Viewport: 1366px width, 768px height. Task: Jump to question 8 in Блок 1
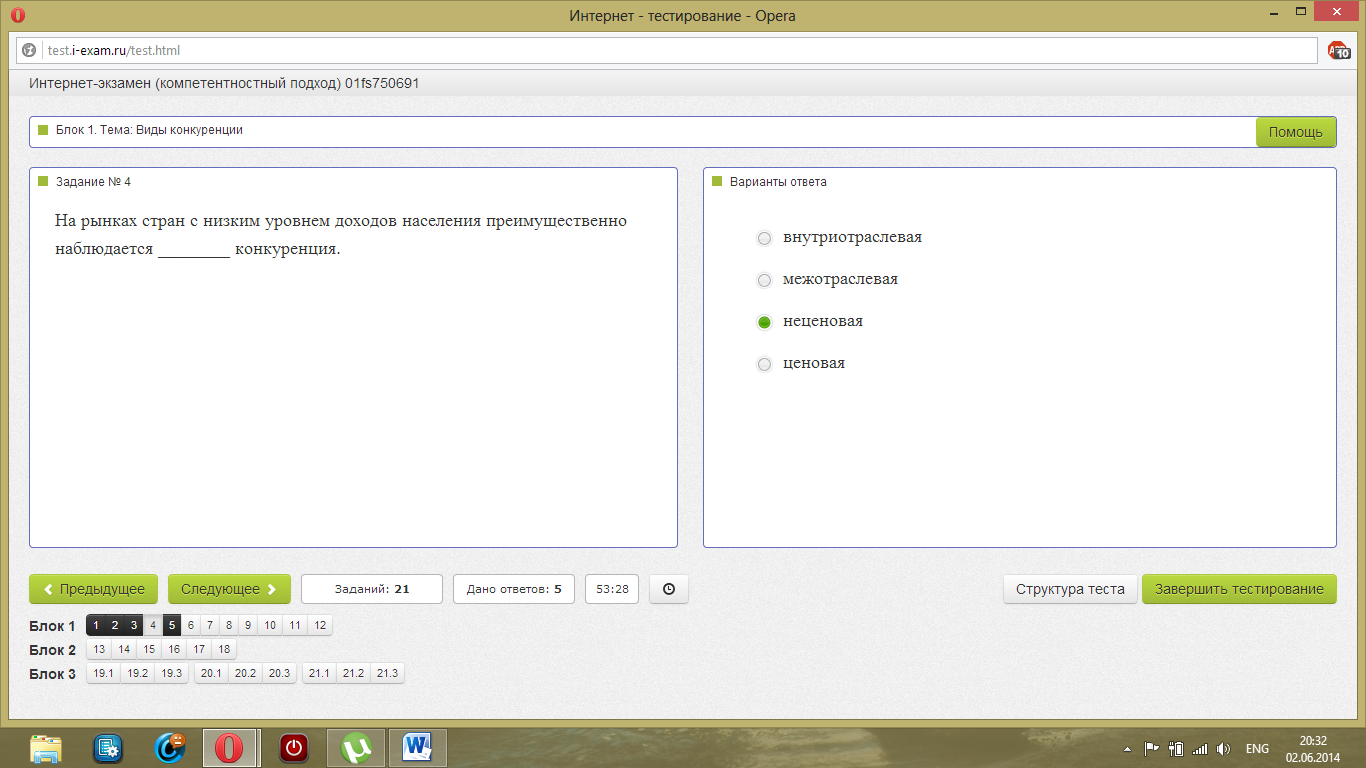229,626
